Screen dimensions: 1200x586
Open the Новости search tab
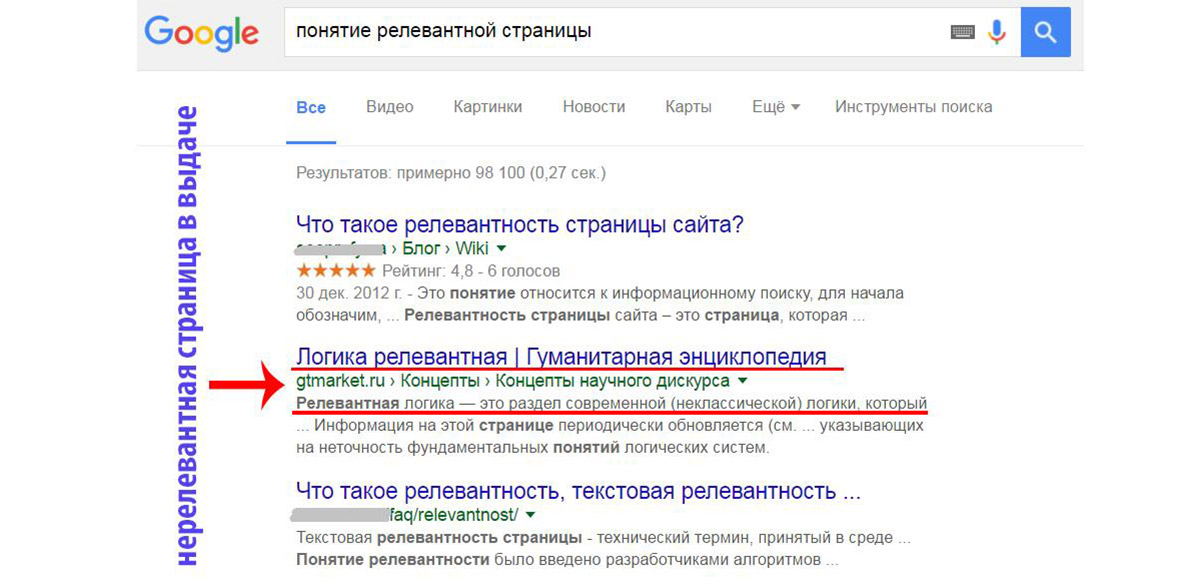pos(593,107)
